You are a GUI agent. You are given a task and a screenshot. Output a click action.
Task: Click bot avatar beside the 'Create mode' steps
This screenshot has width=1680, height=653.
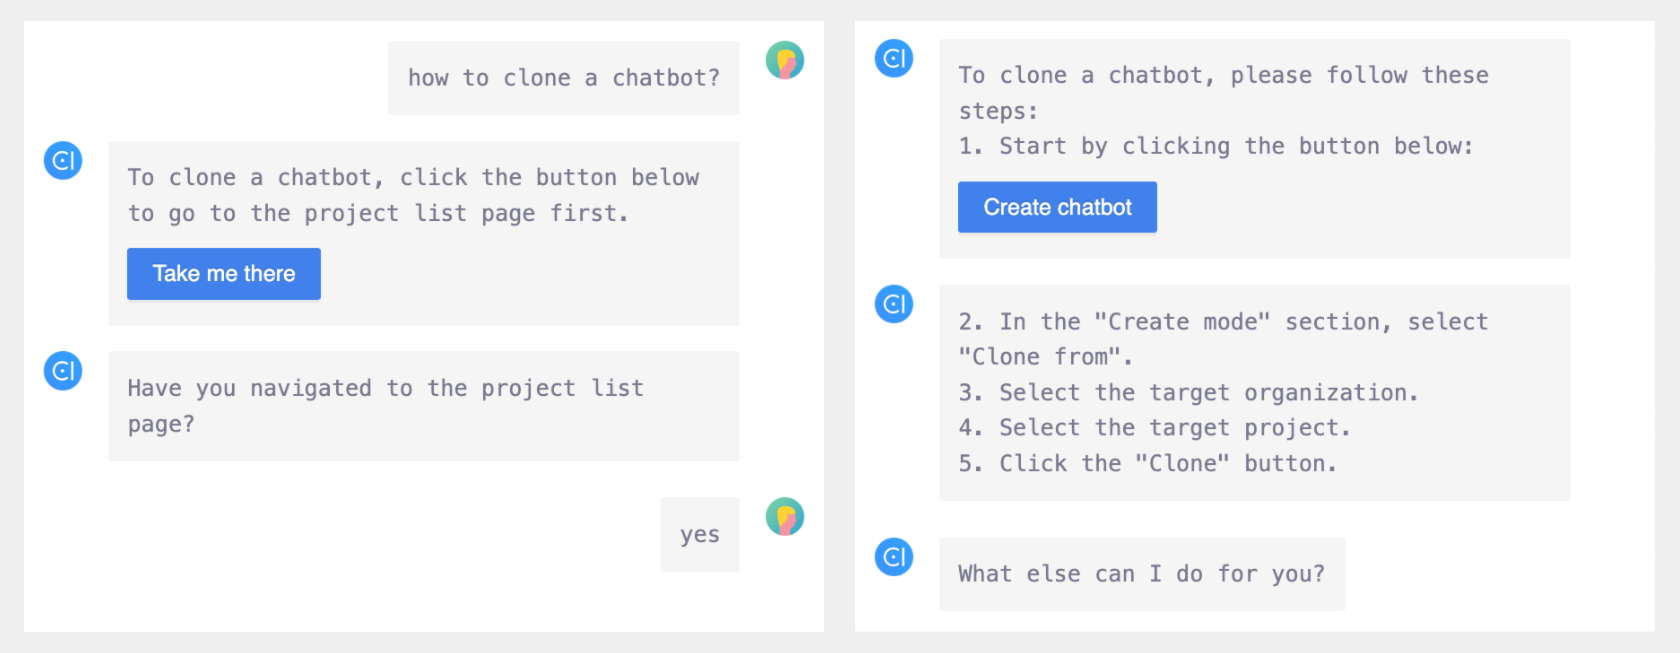(x=894, y=304)
